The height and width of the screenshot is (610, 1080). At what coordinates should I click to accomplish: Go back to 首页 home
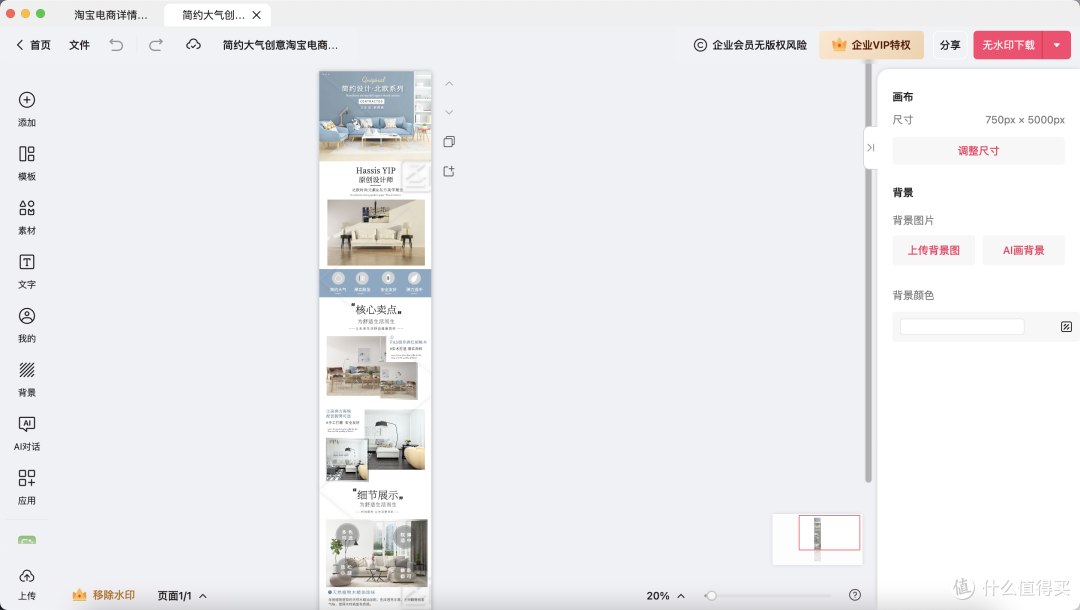click(33, 45)
